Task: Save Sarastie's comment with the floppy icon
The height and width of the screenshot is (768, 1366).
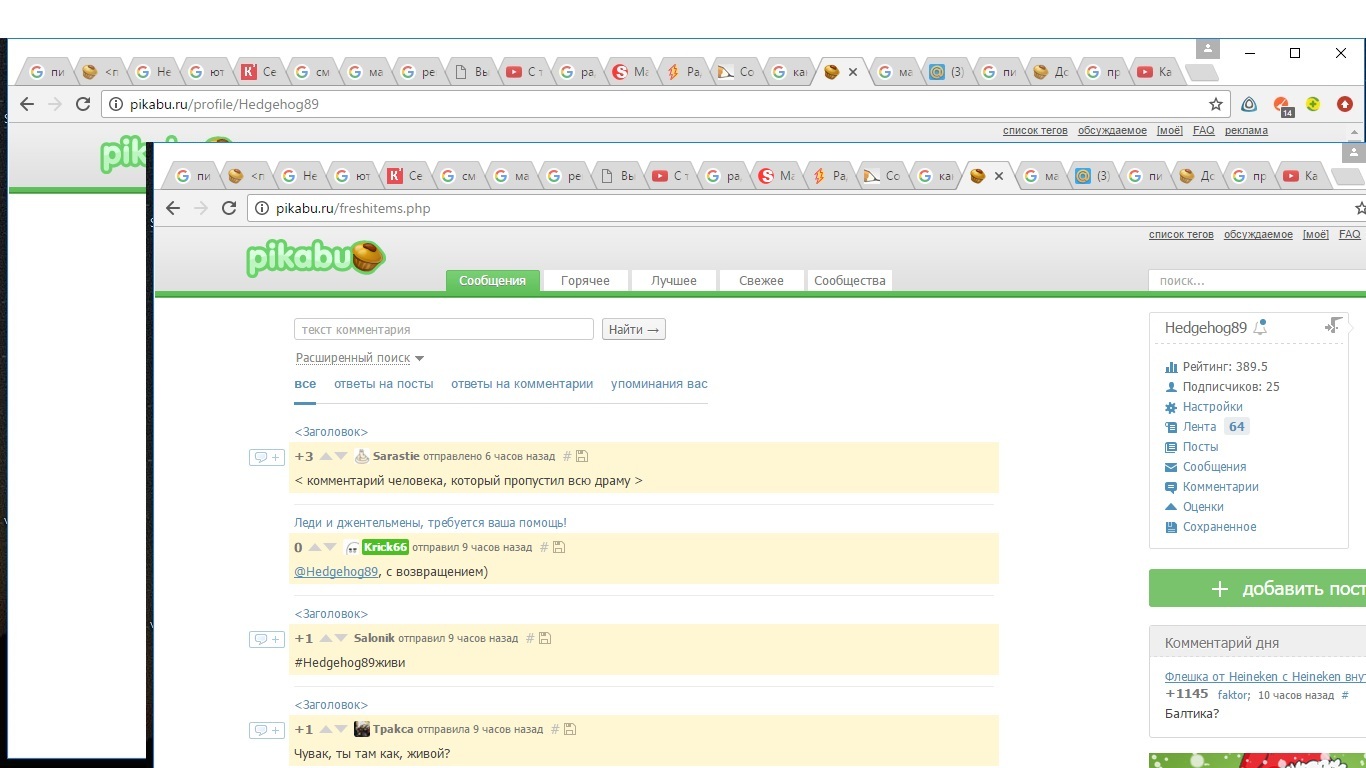Action: 582,457
